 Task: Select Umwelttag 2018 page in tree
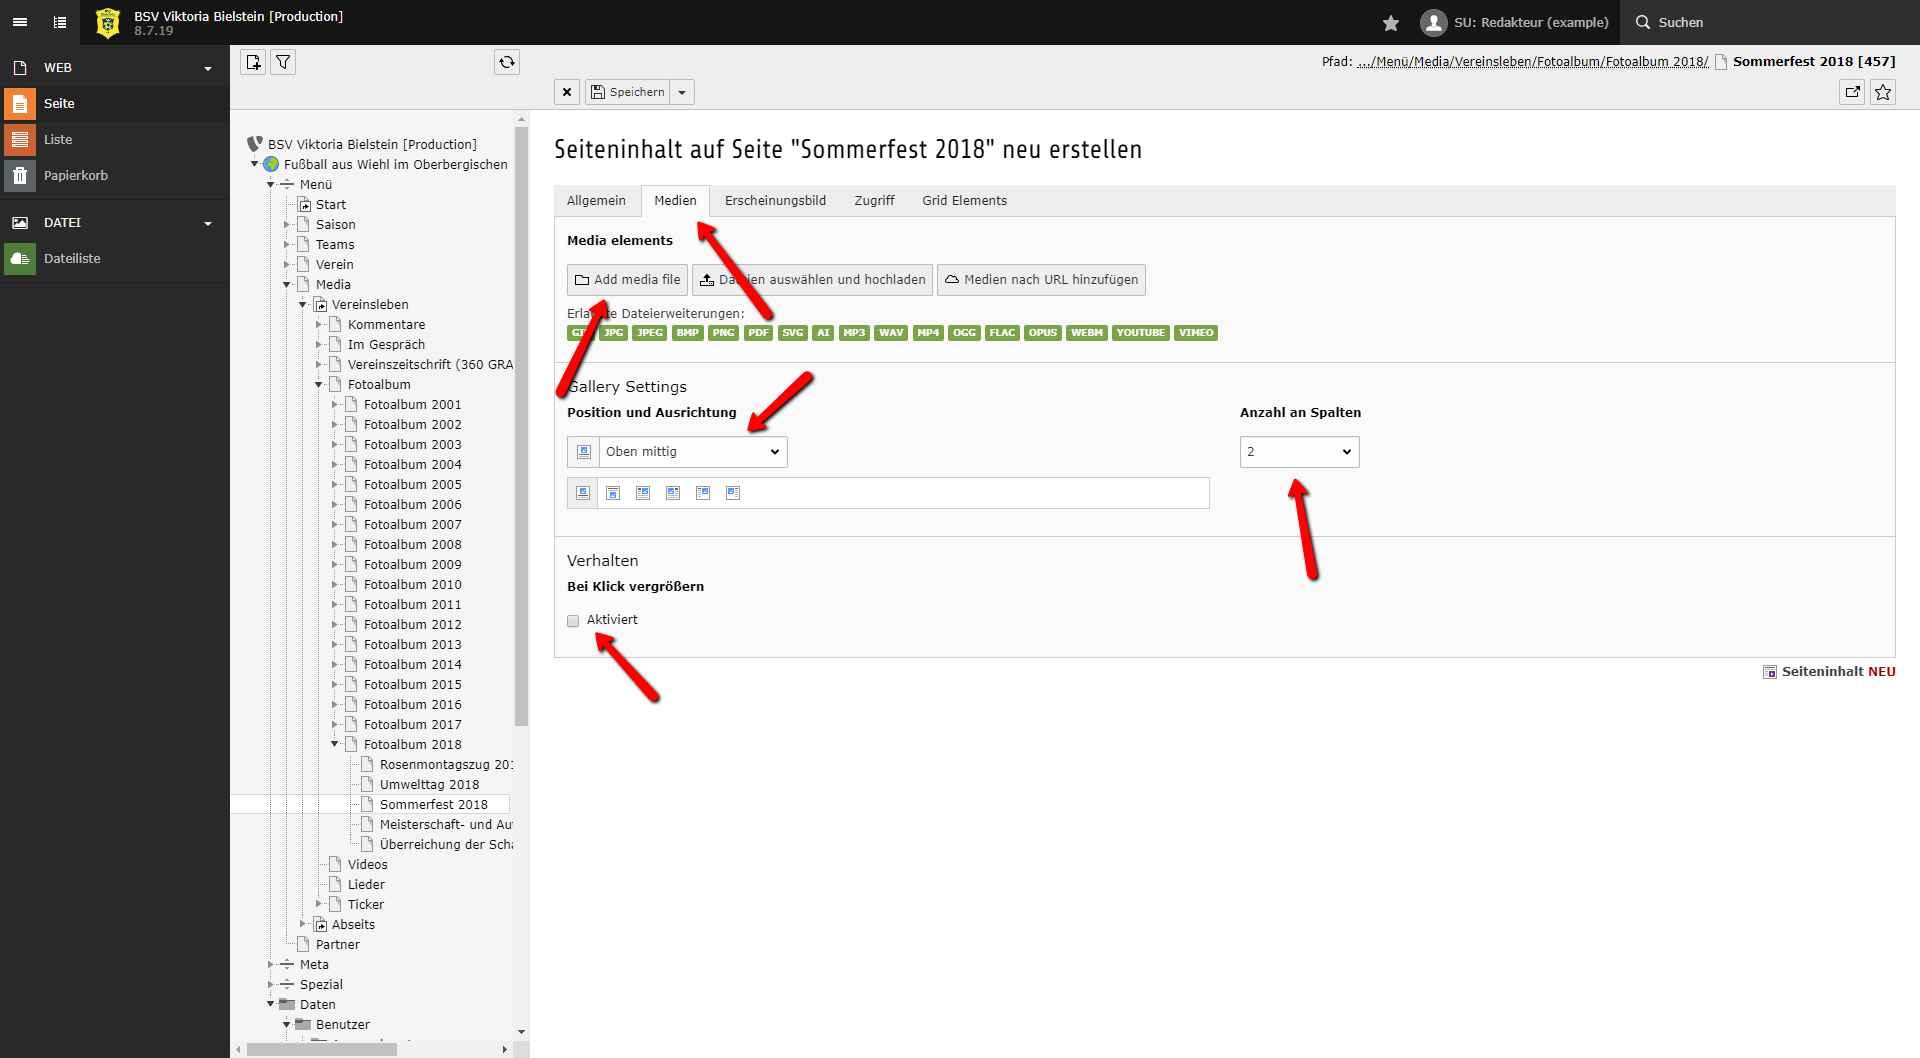(429, 784)
